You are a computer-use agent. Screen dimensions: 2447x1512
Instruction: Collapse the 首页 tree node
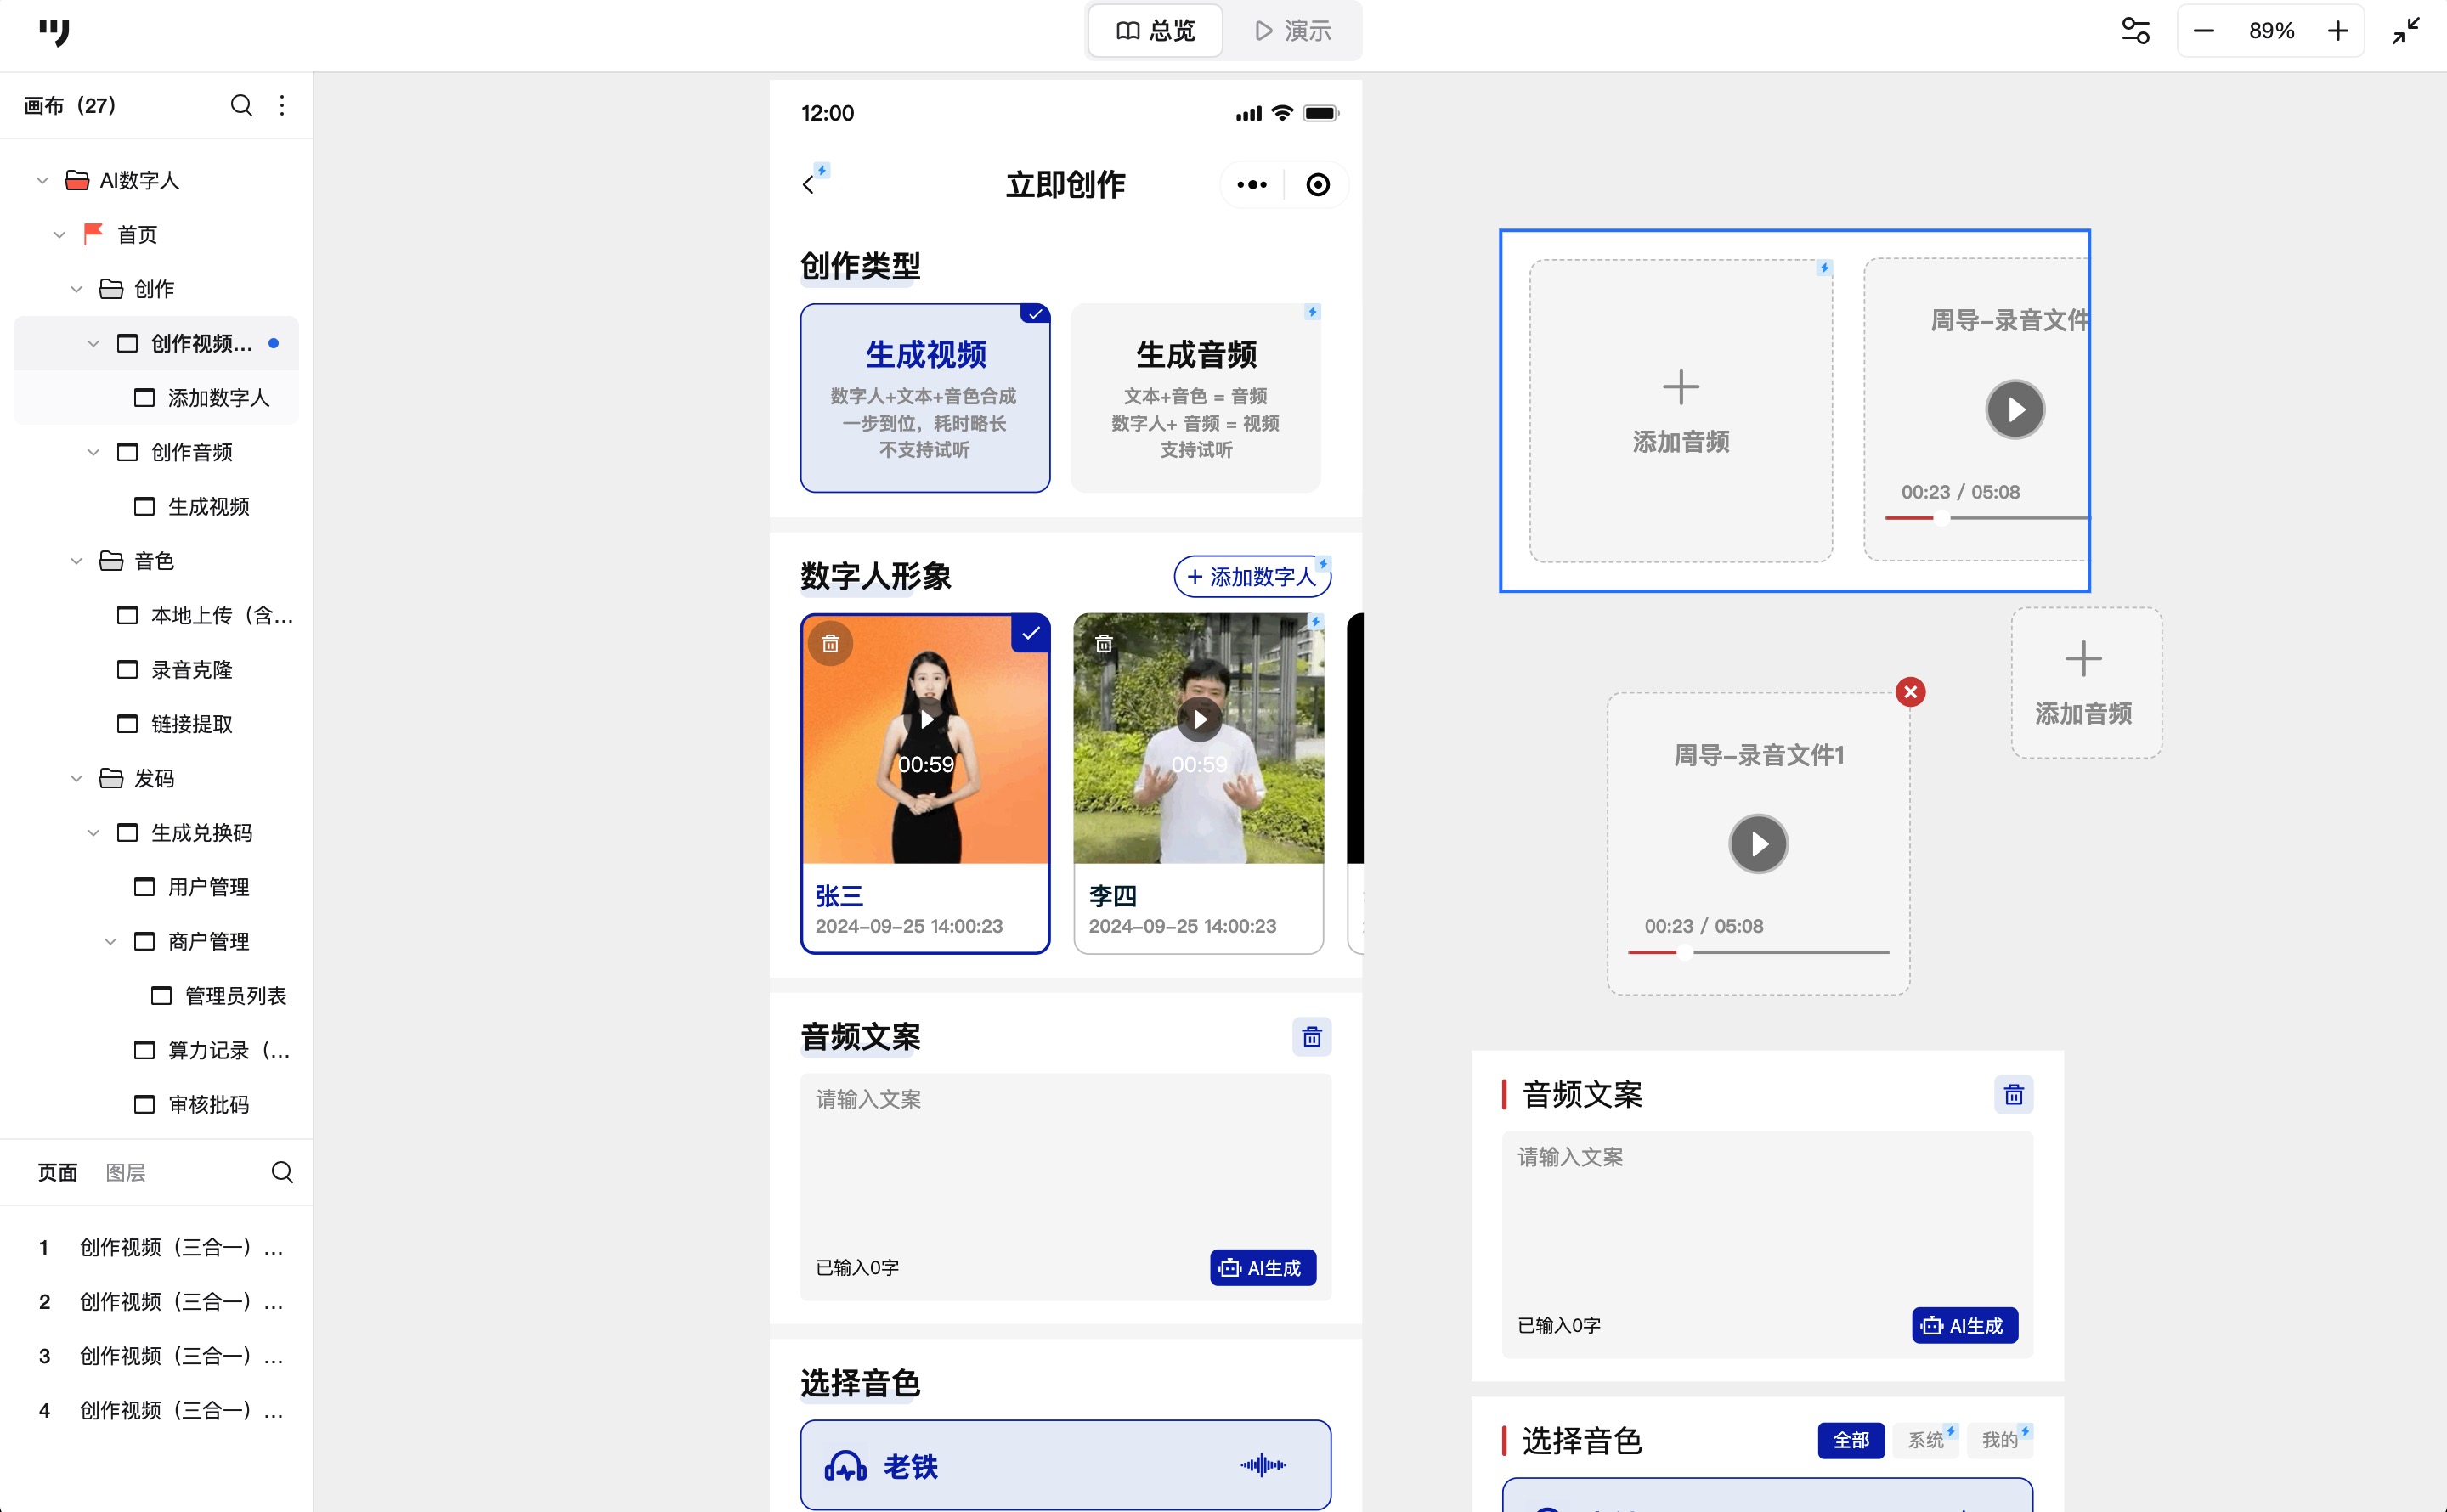coord(59,235)
